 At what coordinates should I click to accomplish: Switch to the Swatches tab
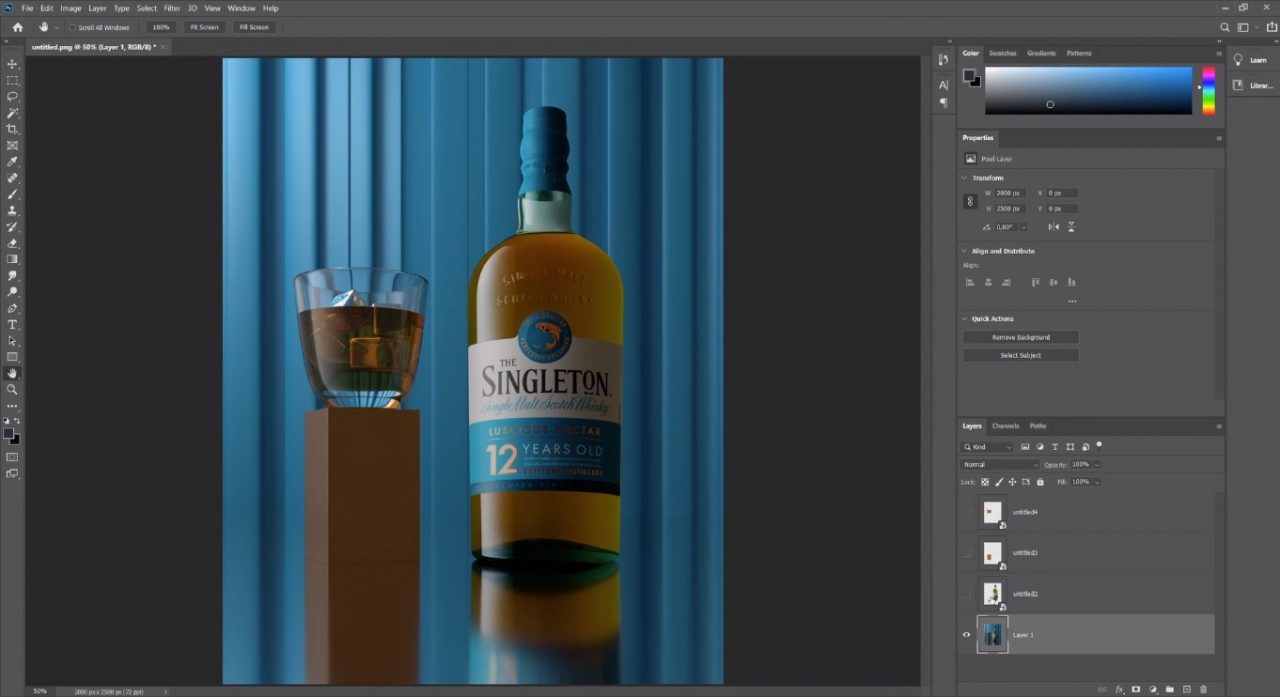[x=1002, y=53]
